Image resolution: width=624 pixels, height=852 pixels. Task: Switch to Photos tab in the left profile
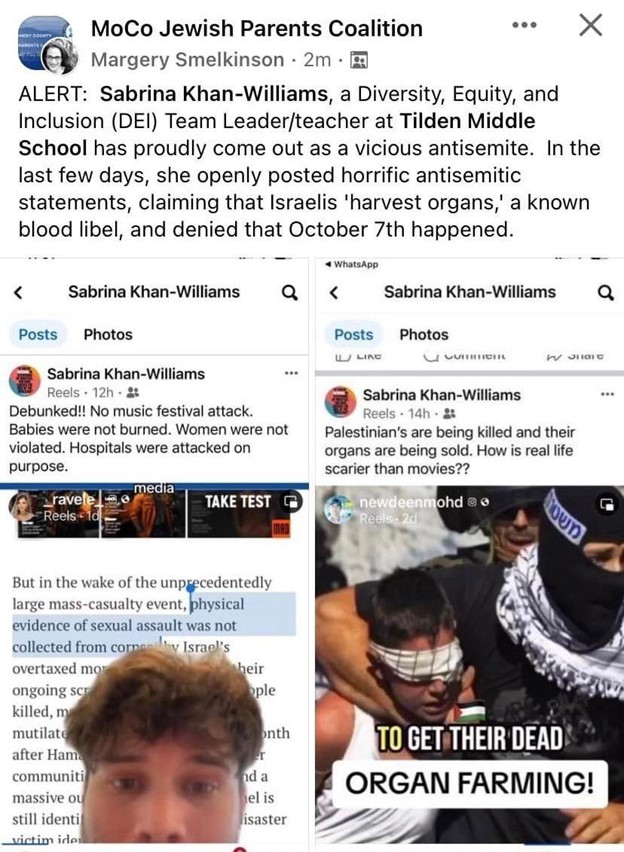(x=108, y=334)
